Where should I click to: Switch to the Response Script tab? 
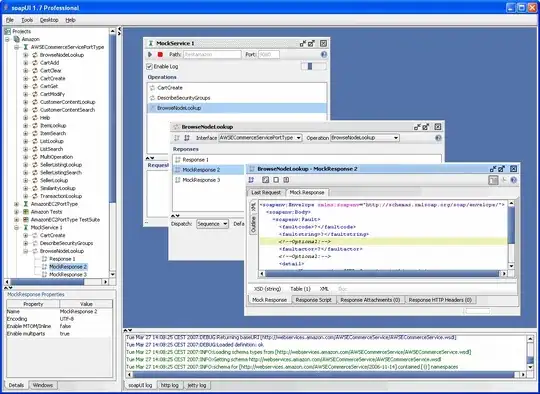click(x=313, y=300)
